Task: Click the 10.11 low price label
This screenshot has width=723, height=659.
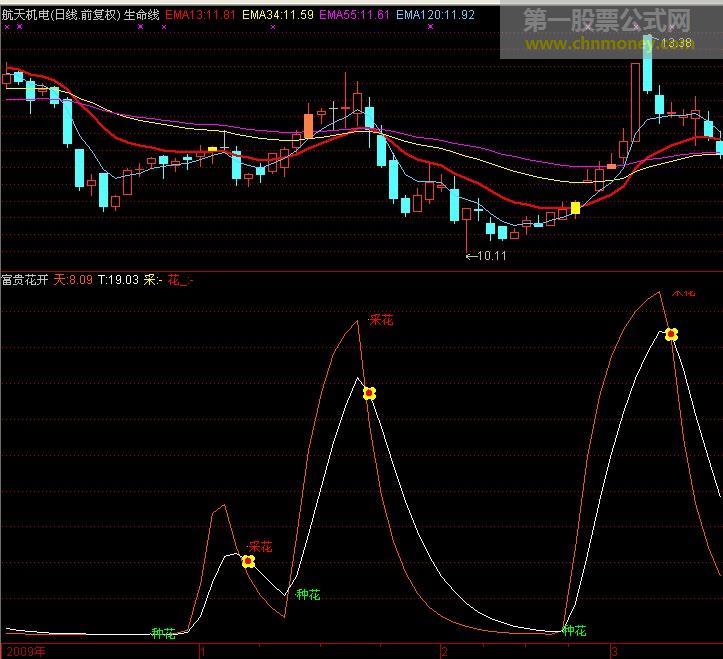Action: pyautogui.click(x=492, y=255)
